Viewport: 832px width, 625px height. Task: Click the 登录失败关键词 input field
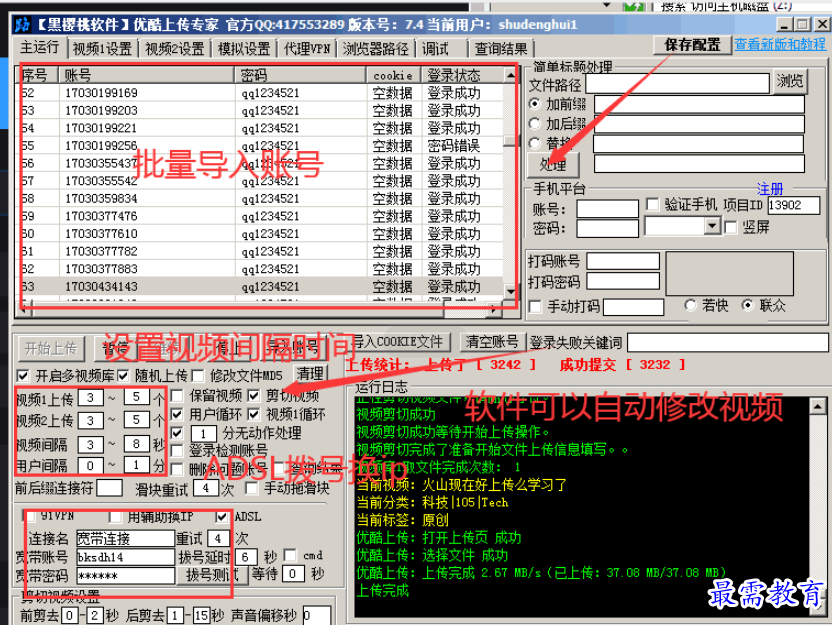pyautogui.click(x=727, y=342)
